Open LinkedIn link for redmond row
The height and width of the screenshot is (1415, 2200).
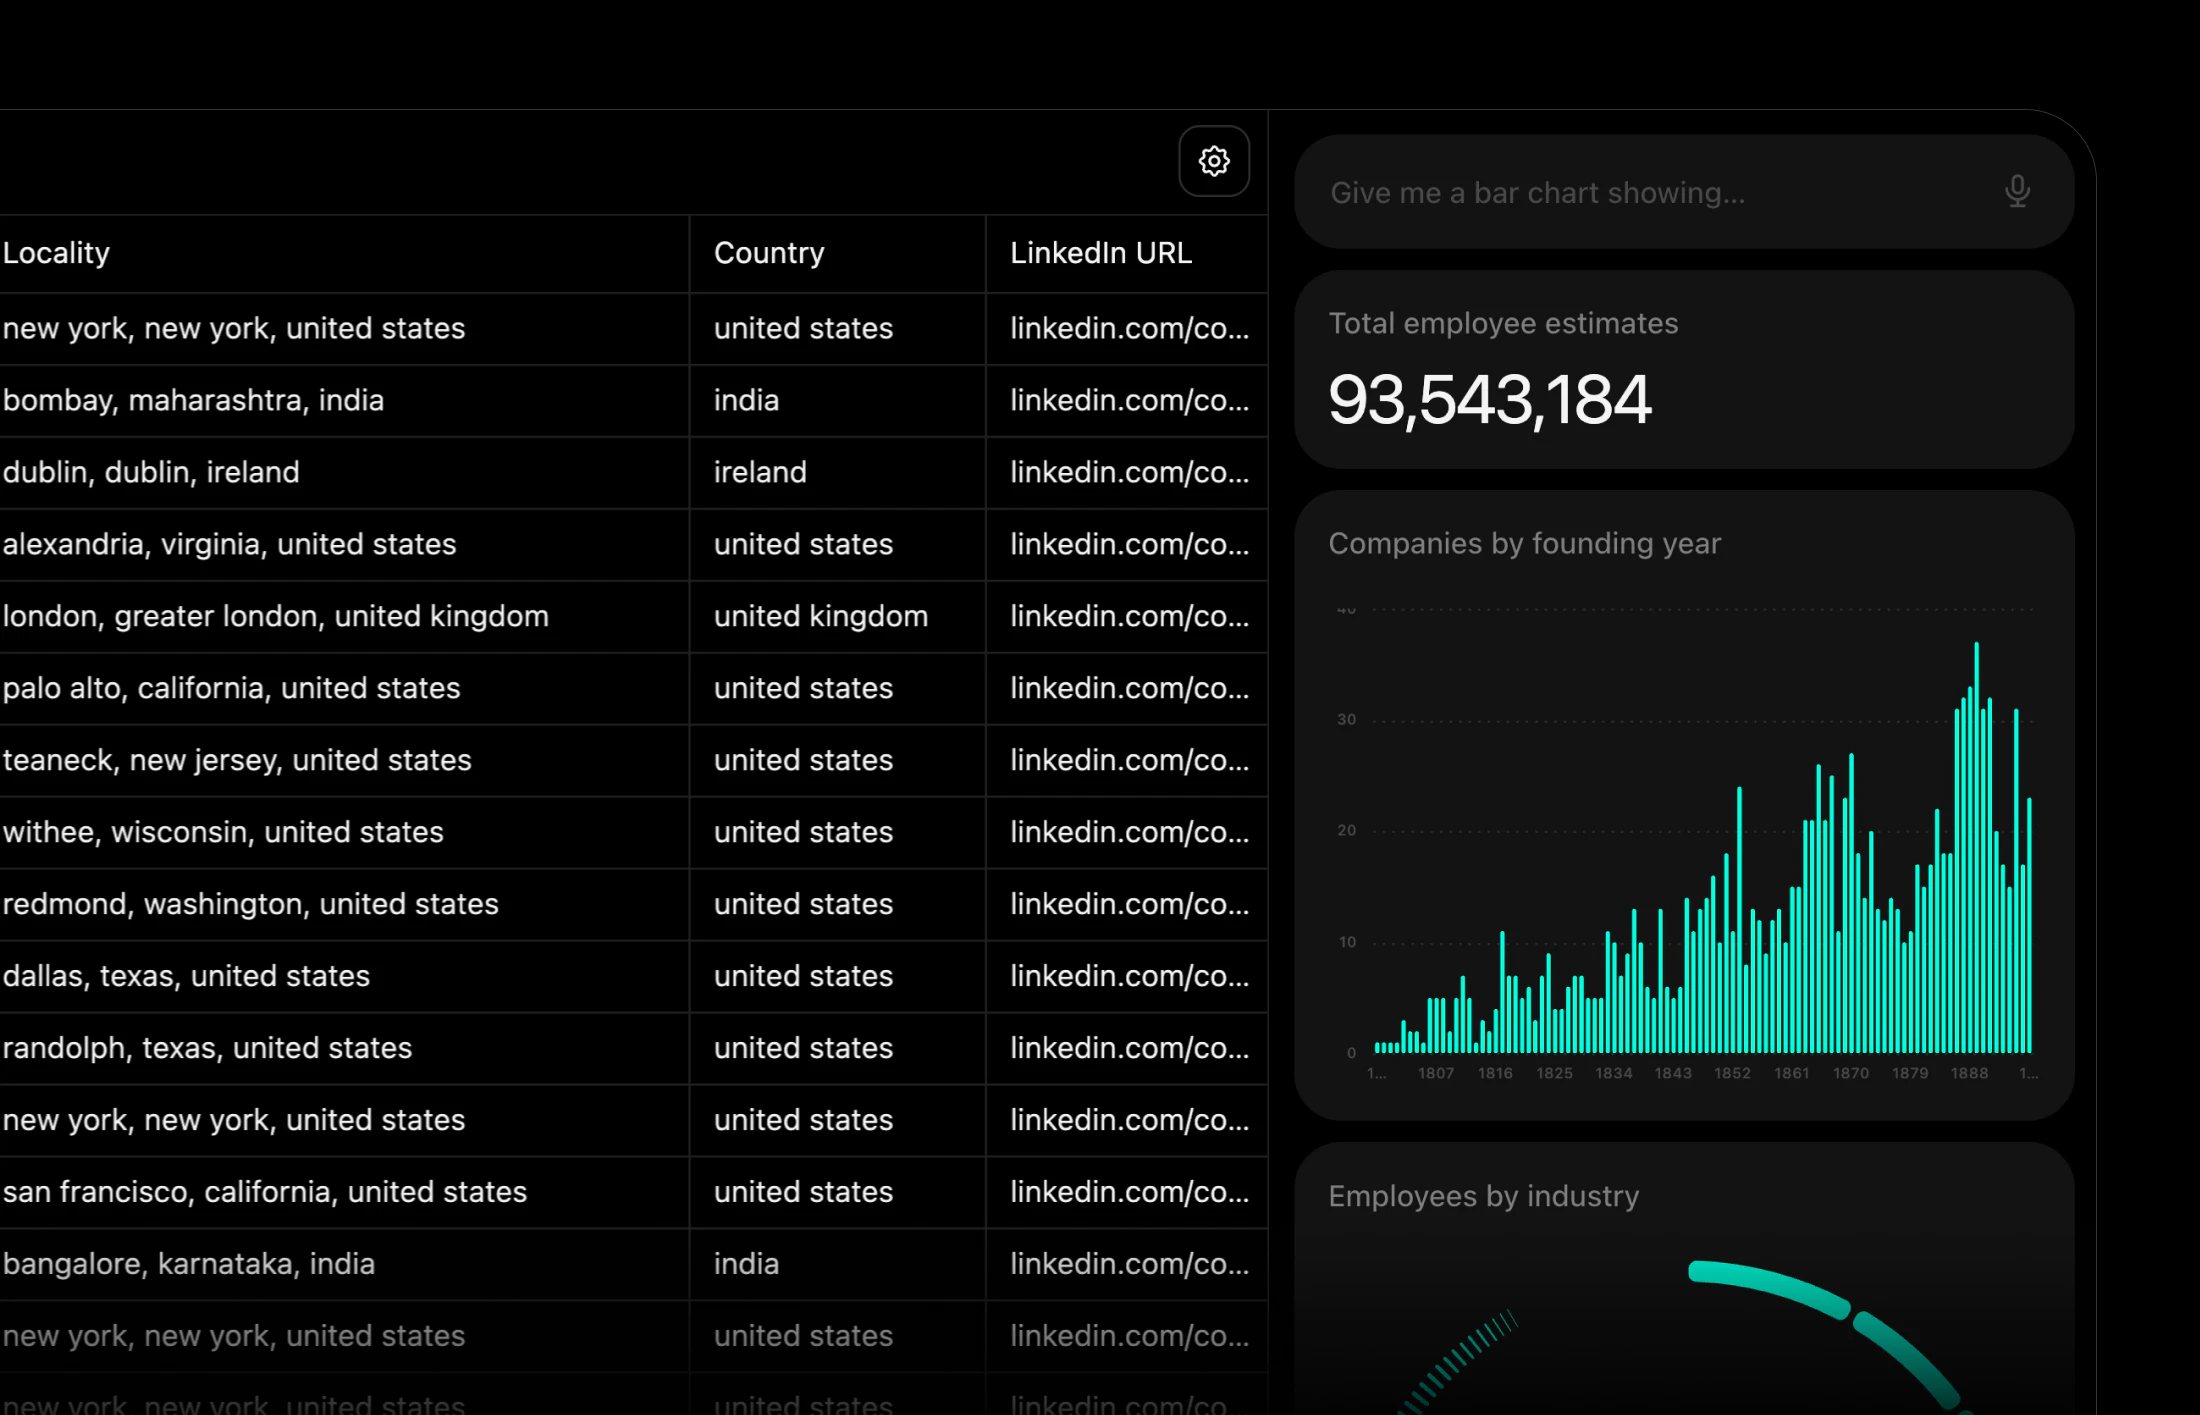pos(1128,904)
